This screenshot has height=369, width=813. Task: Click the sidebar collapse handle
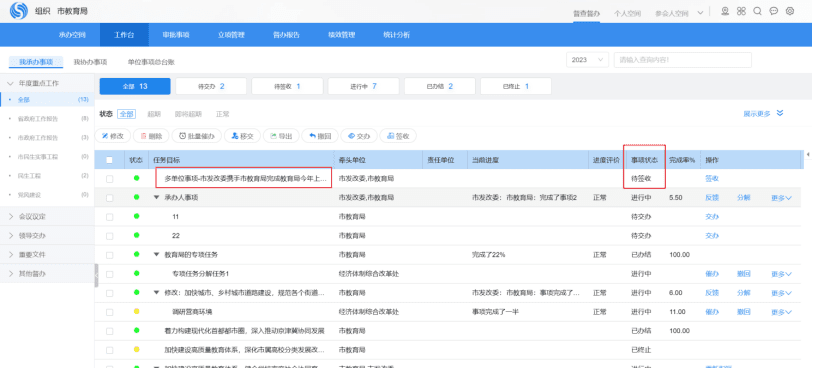[96, 275]
